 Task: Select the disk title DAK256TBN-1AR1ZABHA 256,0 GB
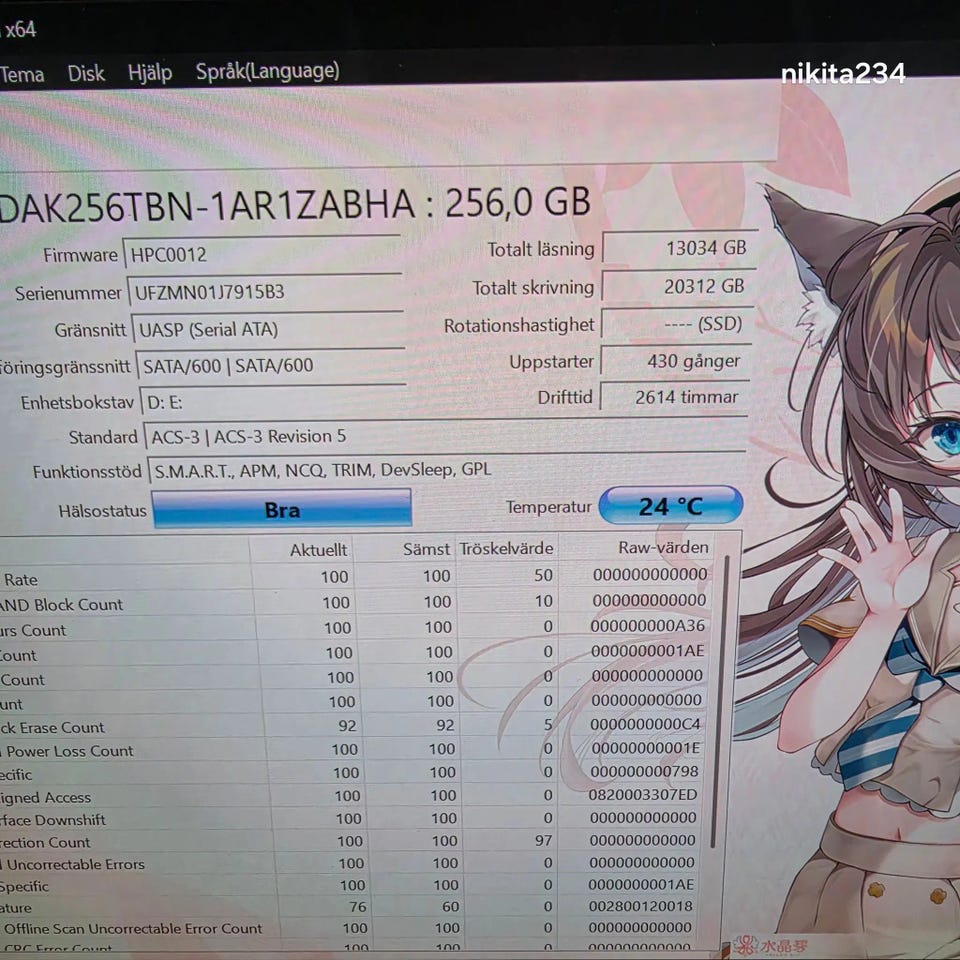tap(295, 204)
